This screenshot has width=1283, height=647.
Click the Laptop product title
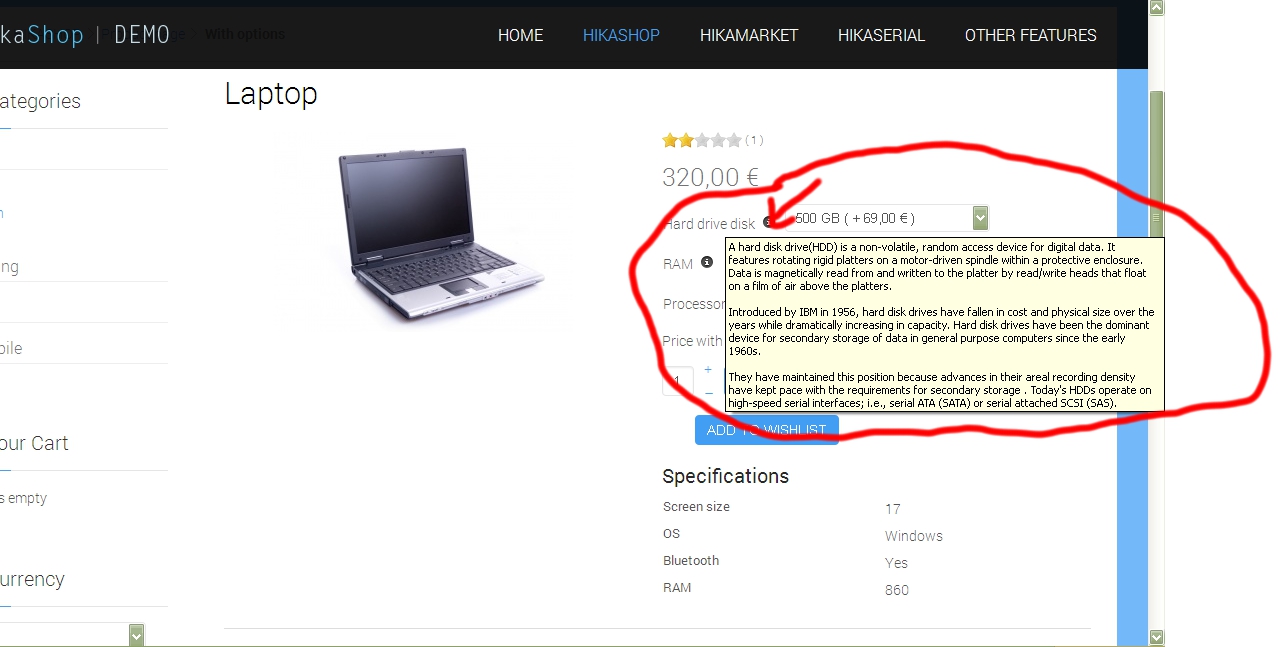pyautogui.click(x=271, y=93)
